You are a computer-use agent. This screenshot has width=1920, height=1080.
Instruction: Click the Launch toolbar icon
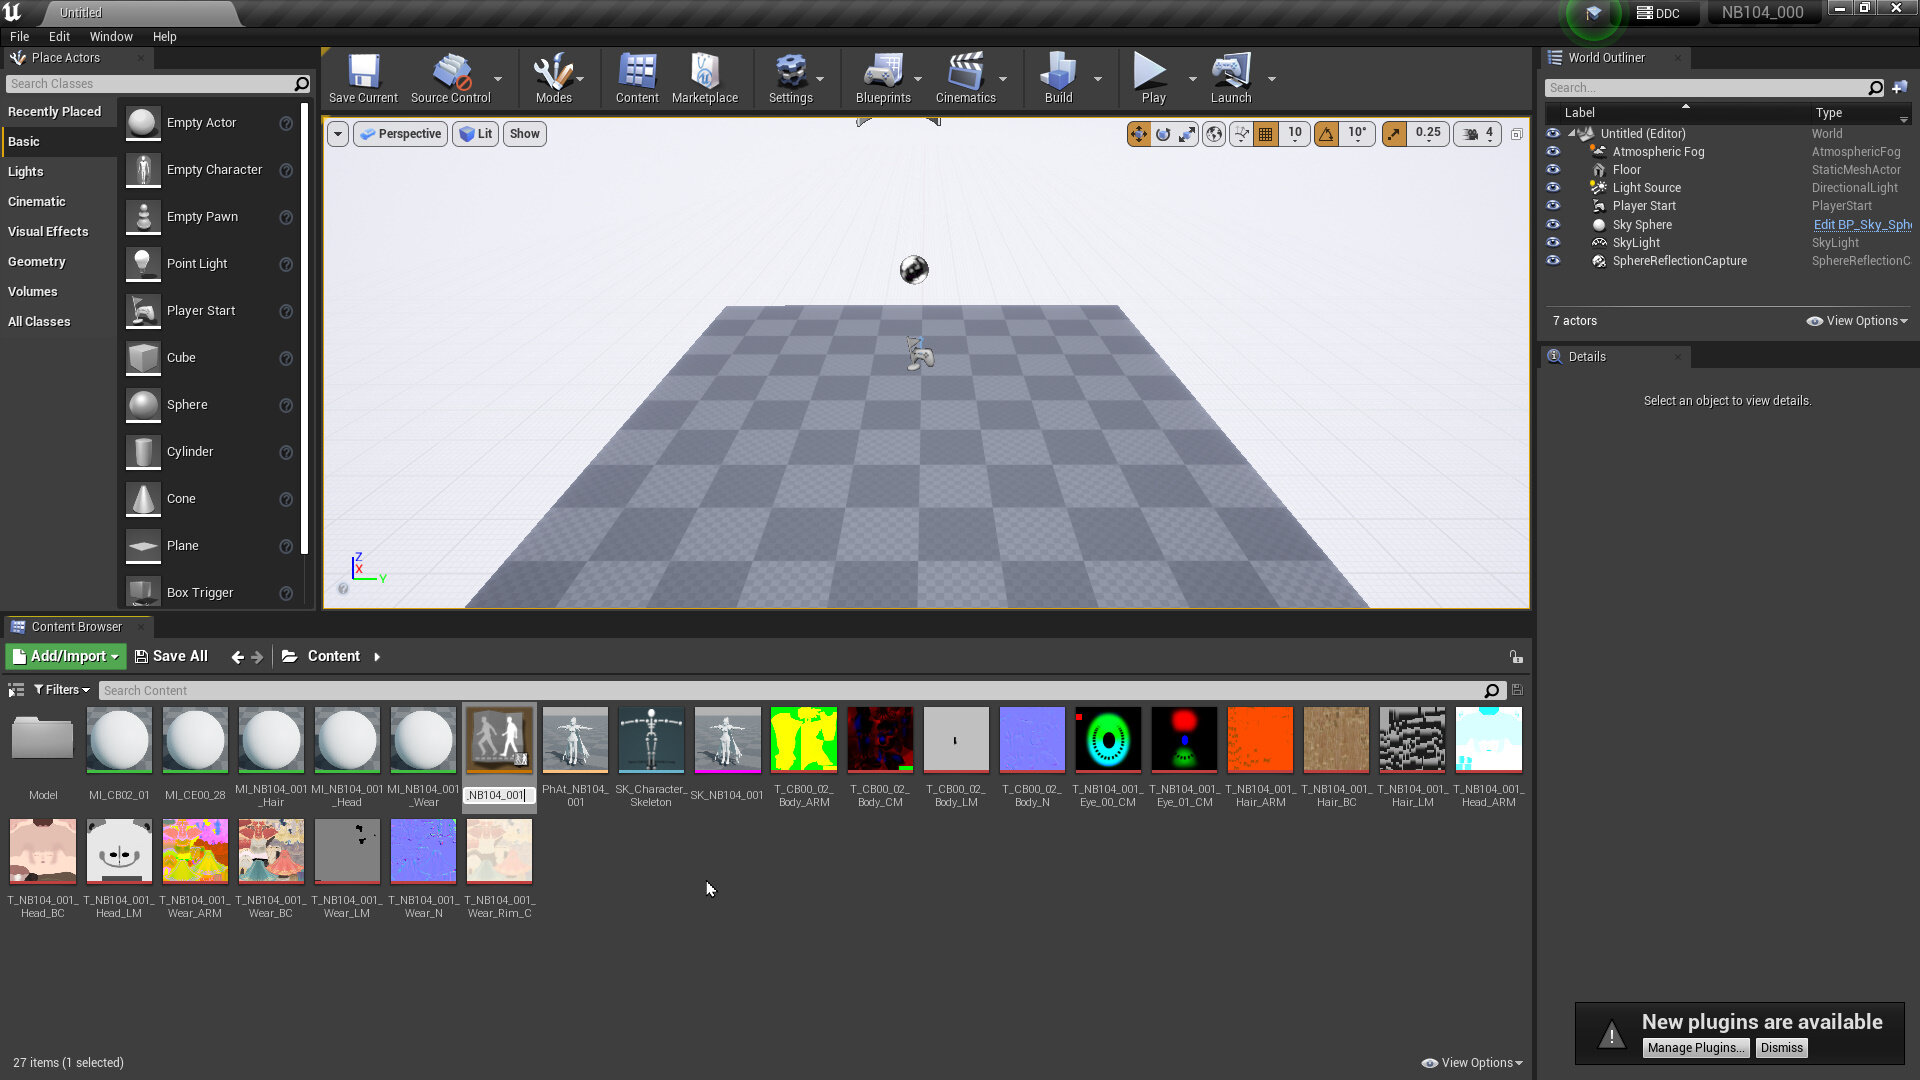pyautogui.click(x=1231, y=78)
